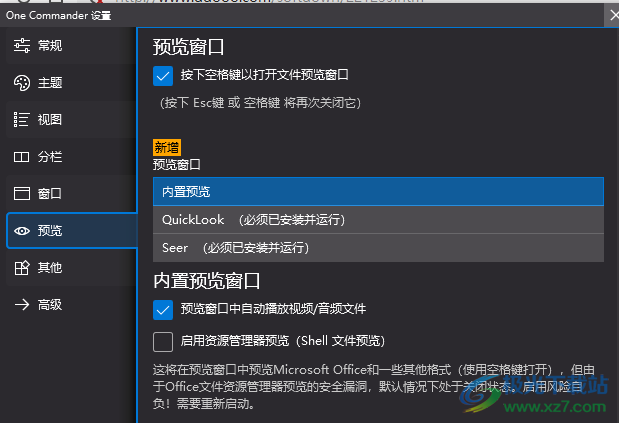Open the 常规 settings tab
This screenshot has width=619, height=423.
[x=72, y=46]
